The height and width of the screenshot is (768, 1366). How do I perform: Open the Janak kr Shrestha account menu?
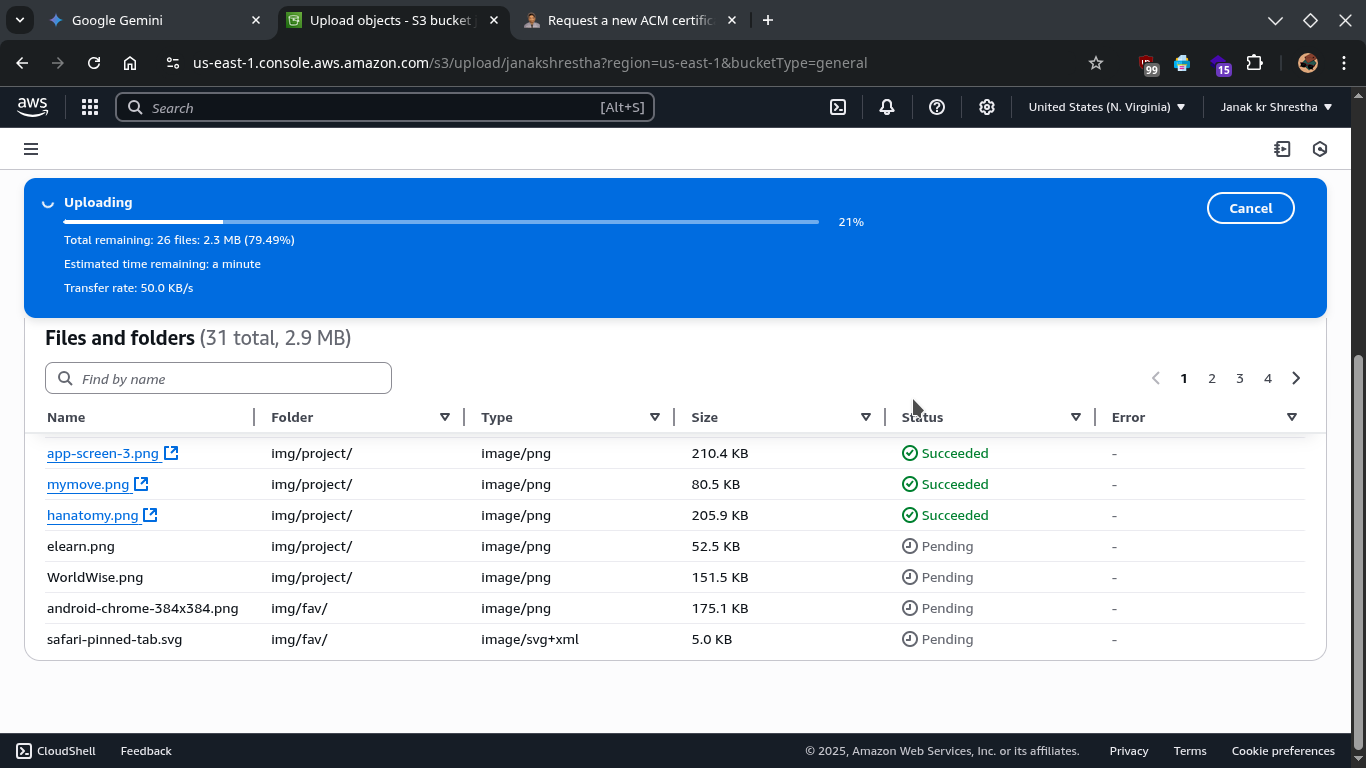(1276, 107)
